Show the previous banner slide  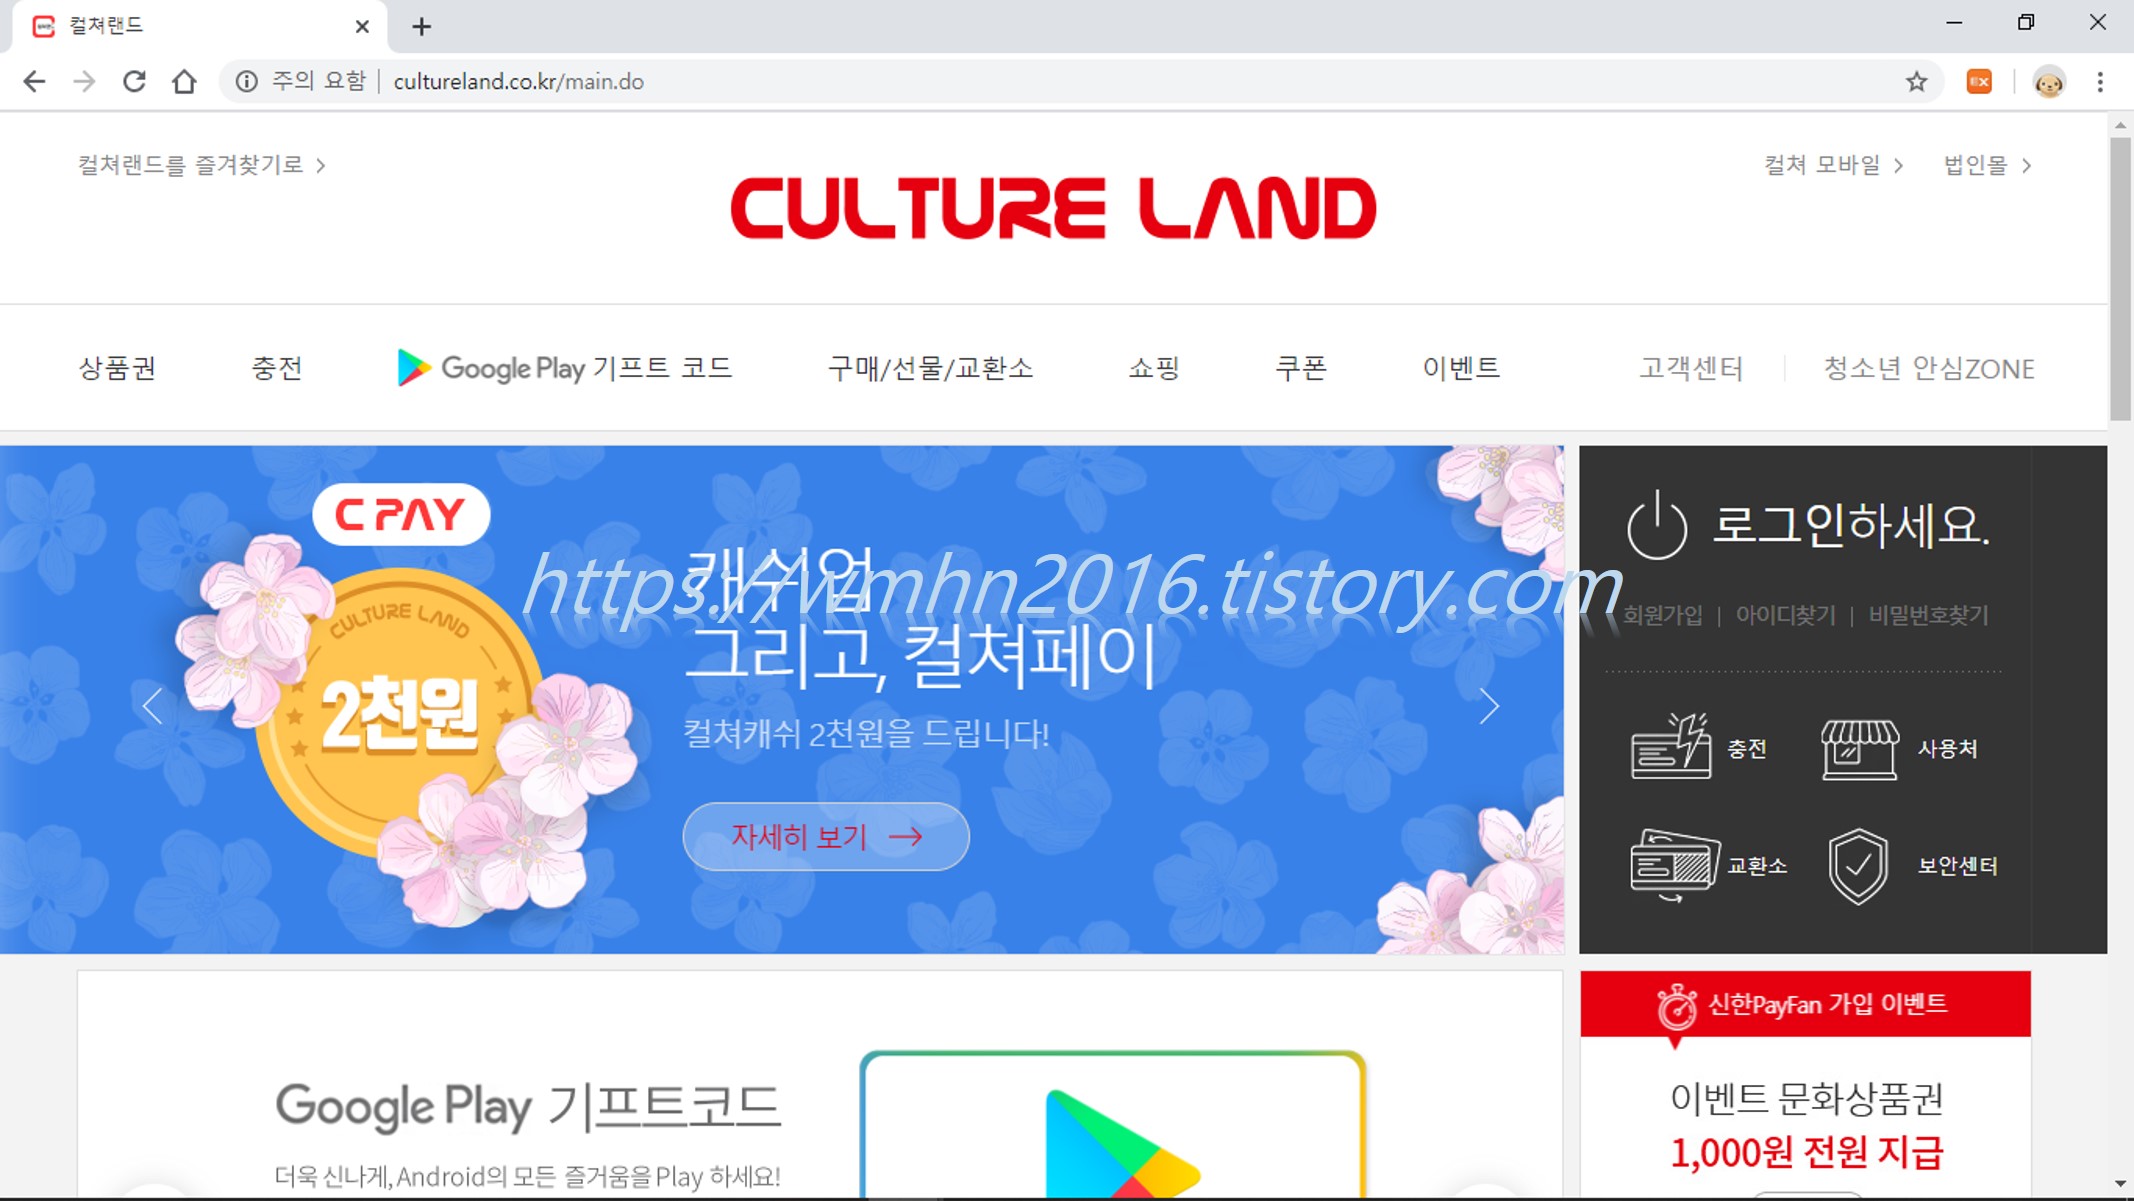153,706
